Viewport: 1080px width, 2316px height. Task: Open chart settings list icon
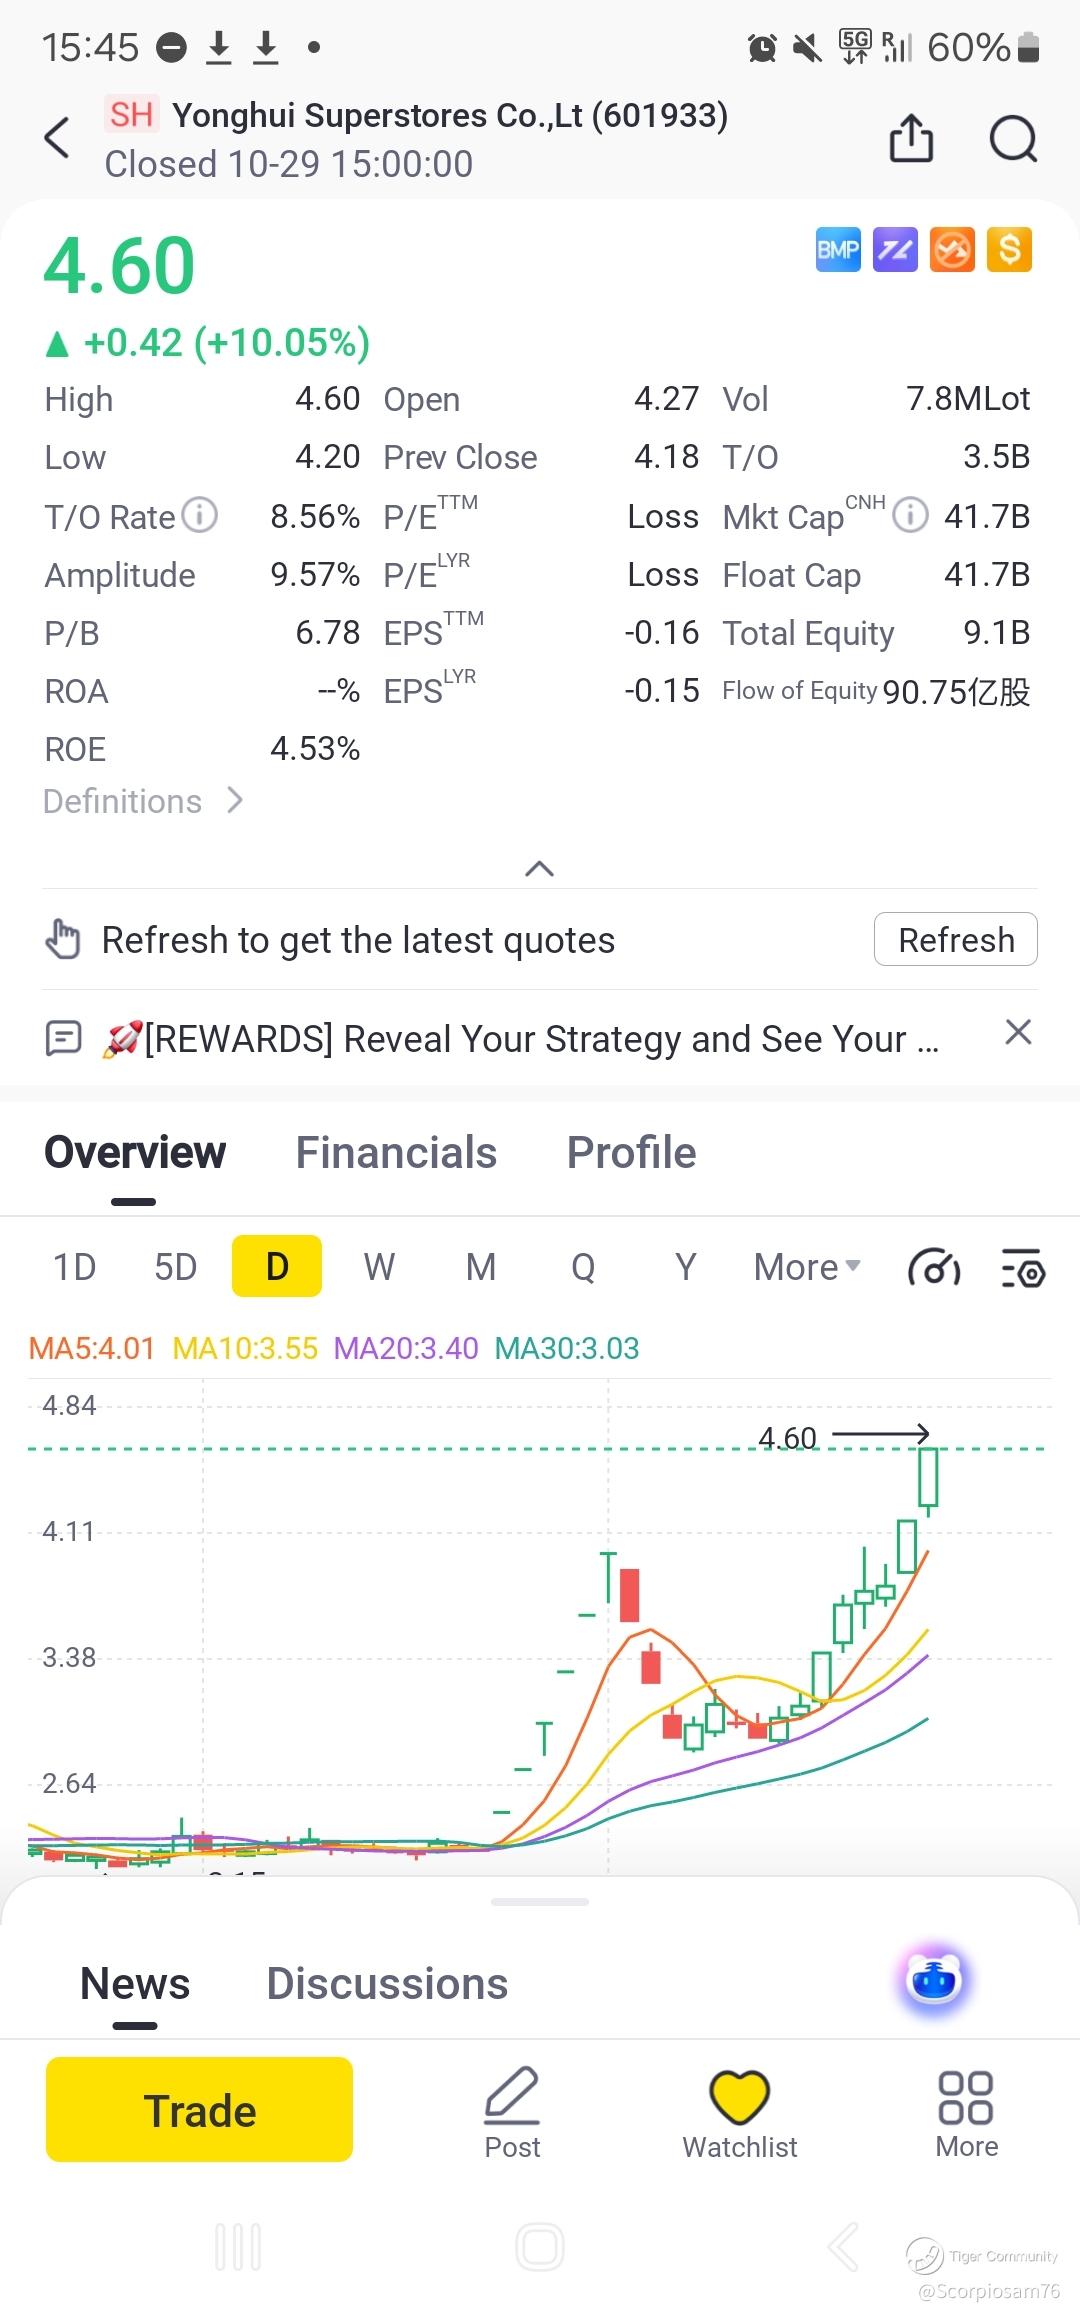1023,1268
